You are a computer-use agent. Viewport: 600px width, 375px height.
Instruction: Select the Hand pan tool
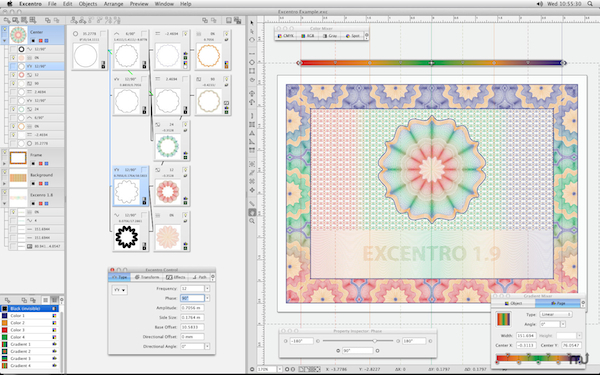click(252, 212)
